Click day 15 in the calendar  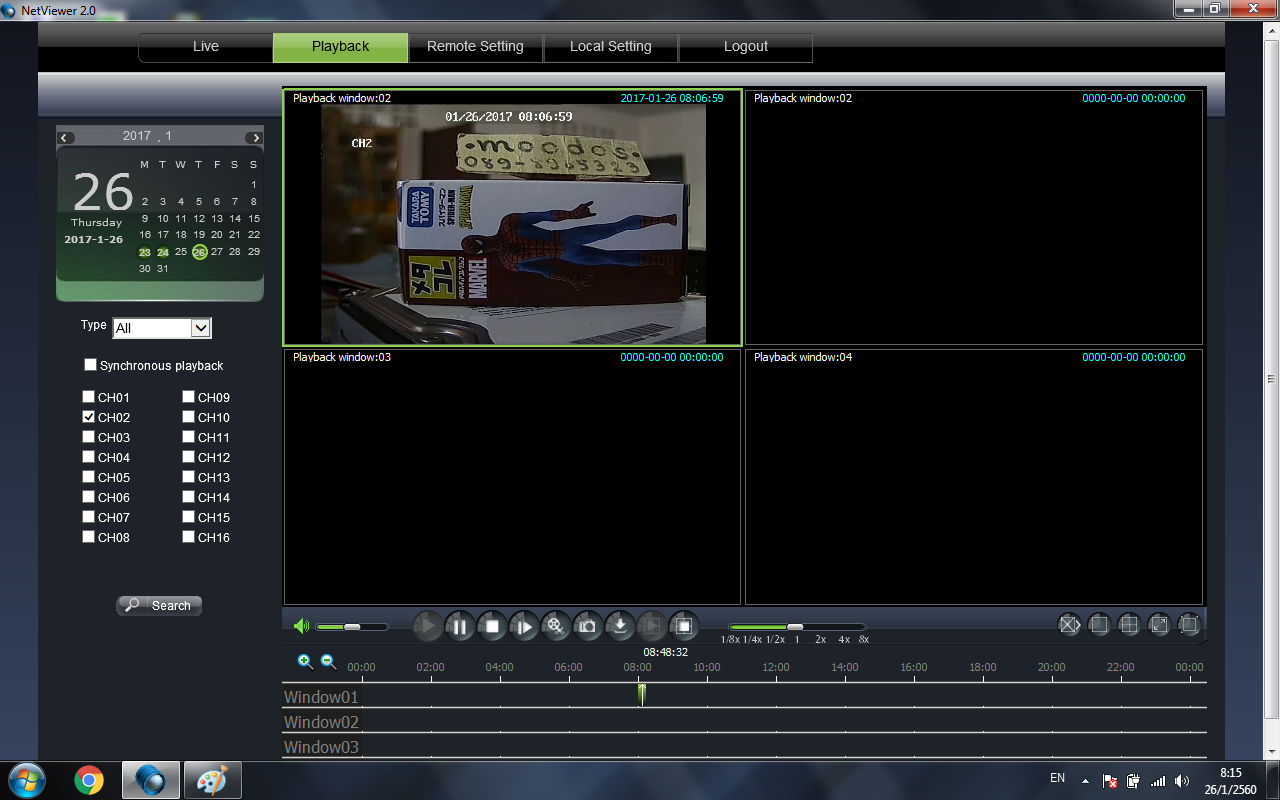click(254, 218)
